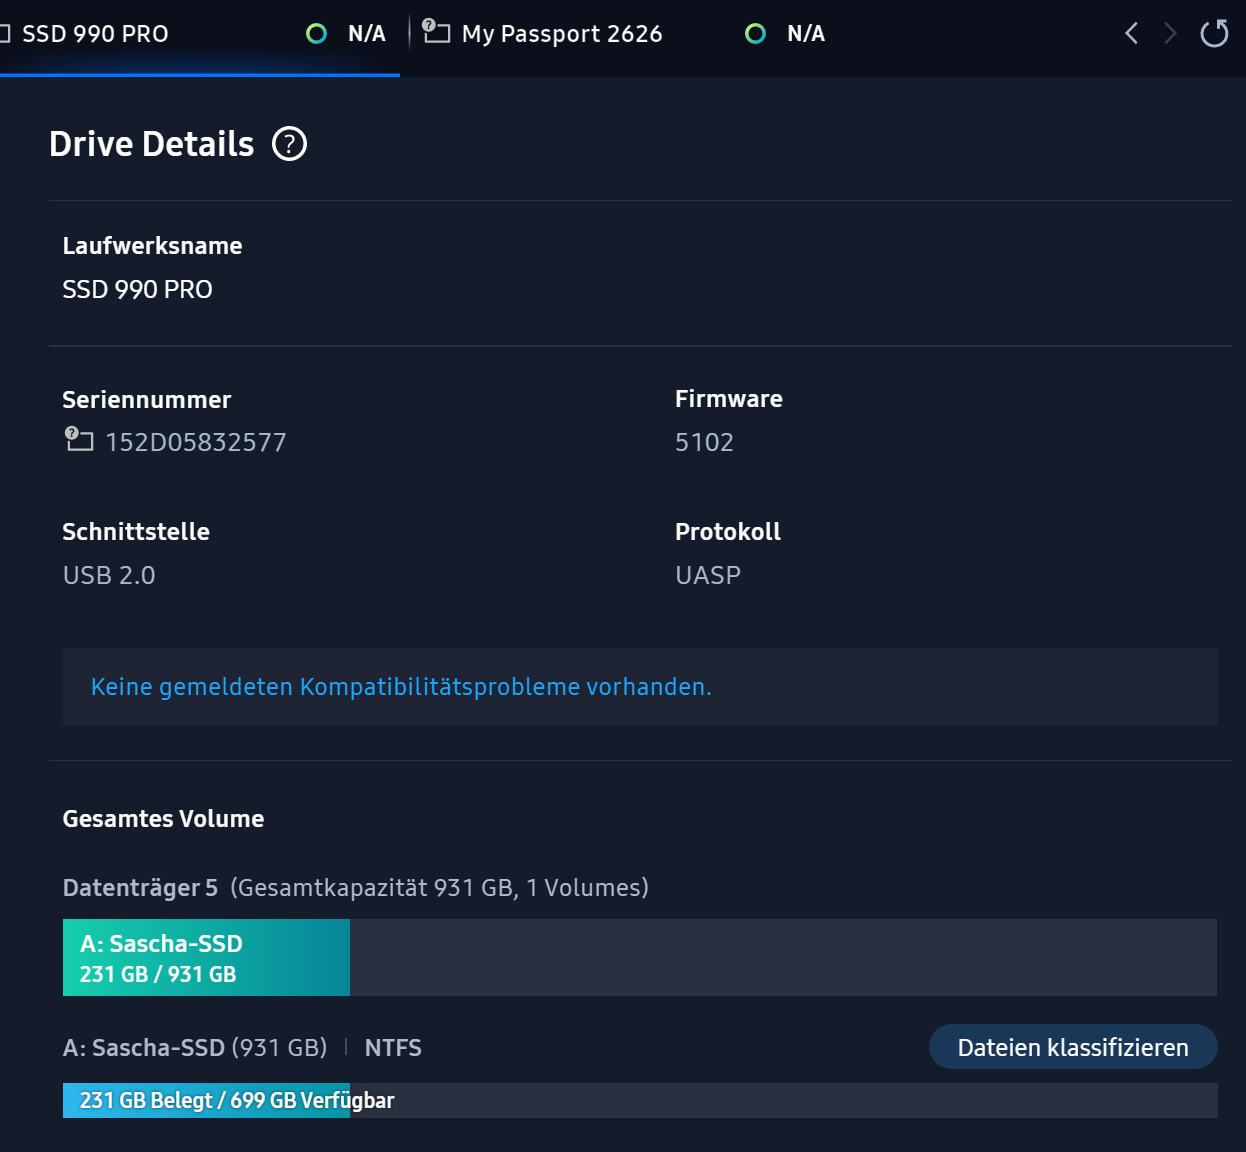This screenshot has height=1152, width=1246.
Task: Open the Drive Details help icon
Action: pyautogui.click(x=290, y=144)
